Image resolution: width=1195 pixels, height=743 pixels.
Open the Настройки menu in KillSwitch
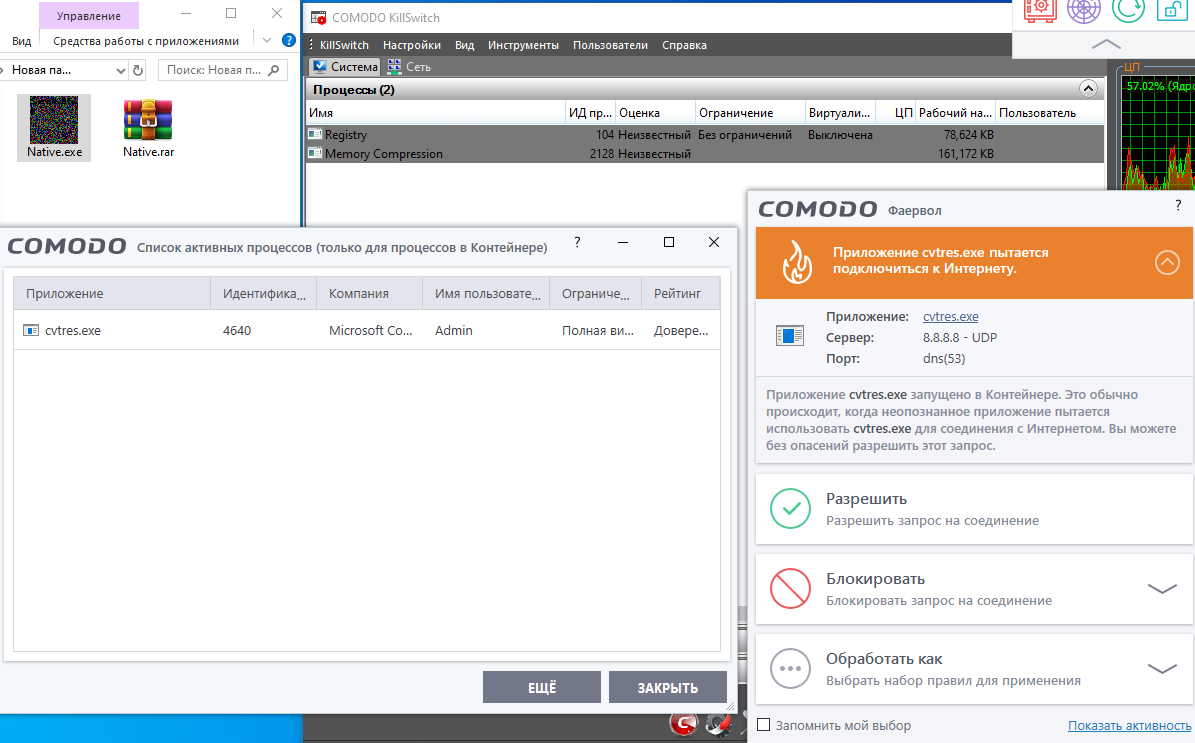[412, 45]
